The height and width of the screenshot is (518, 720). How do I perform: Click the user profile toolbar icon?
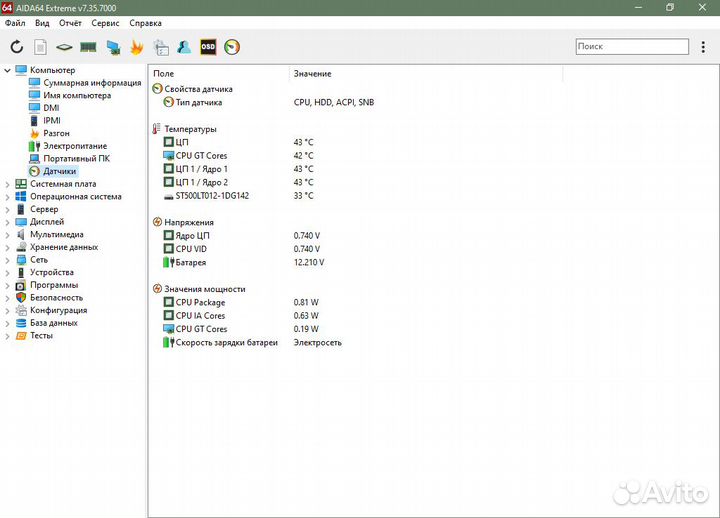tap(184, 47)
